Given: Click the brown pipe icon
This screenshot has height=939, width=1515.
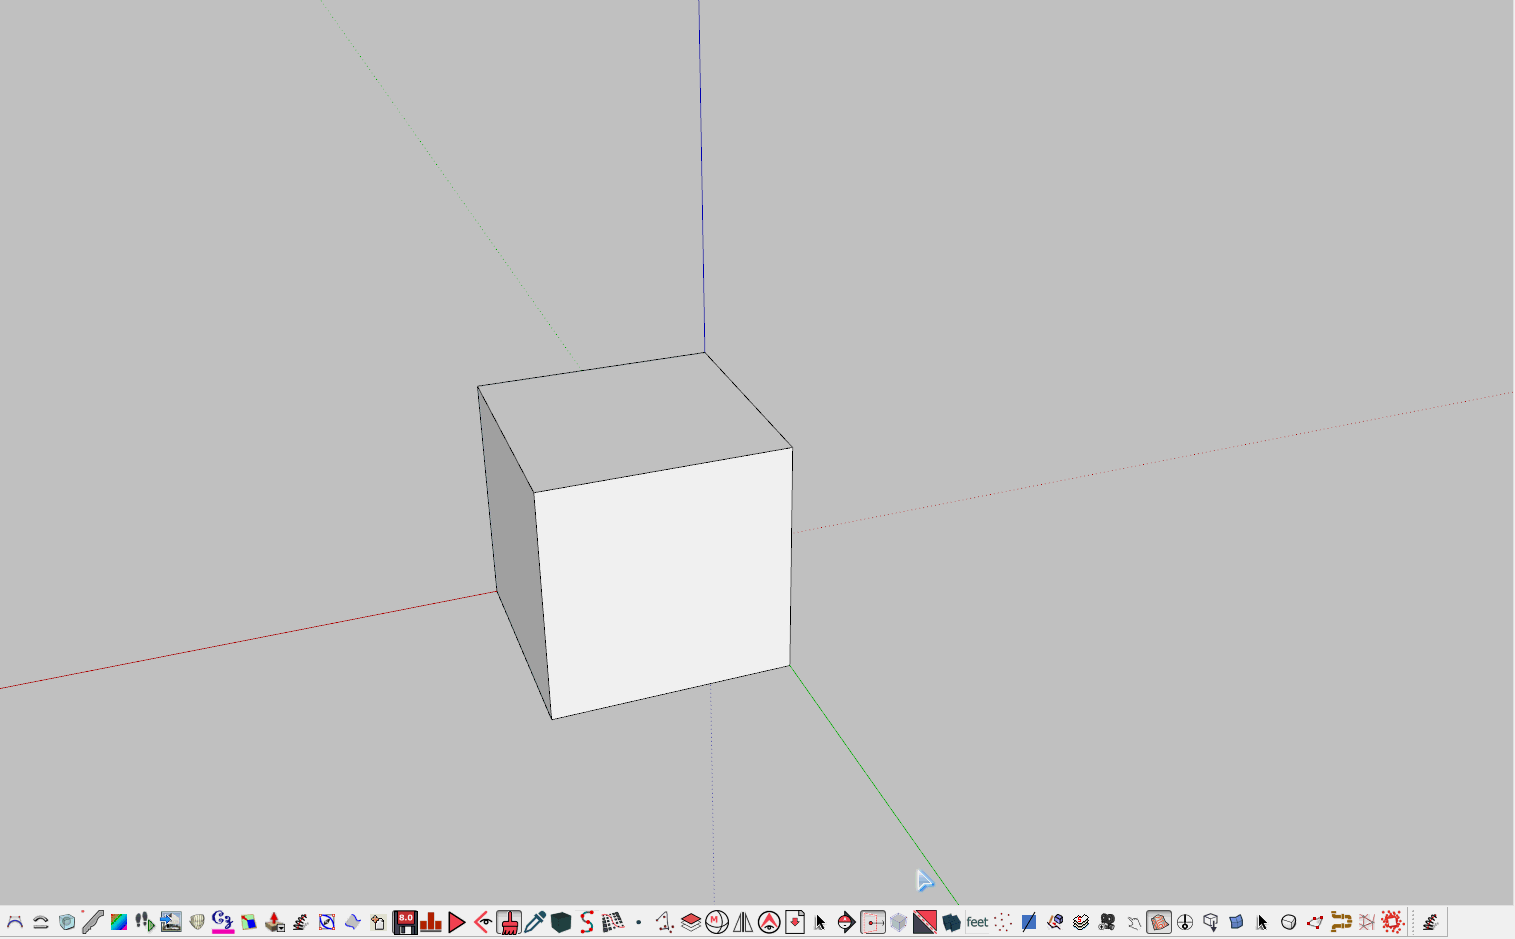Looking at the screenshot, I should (x=1341, y=922).
